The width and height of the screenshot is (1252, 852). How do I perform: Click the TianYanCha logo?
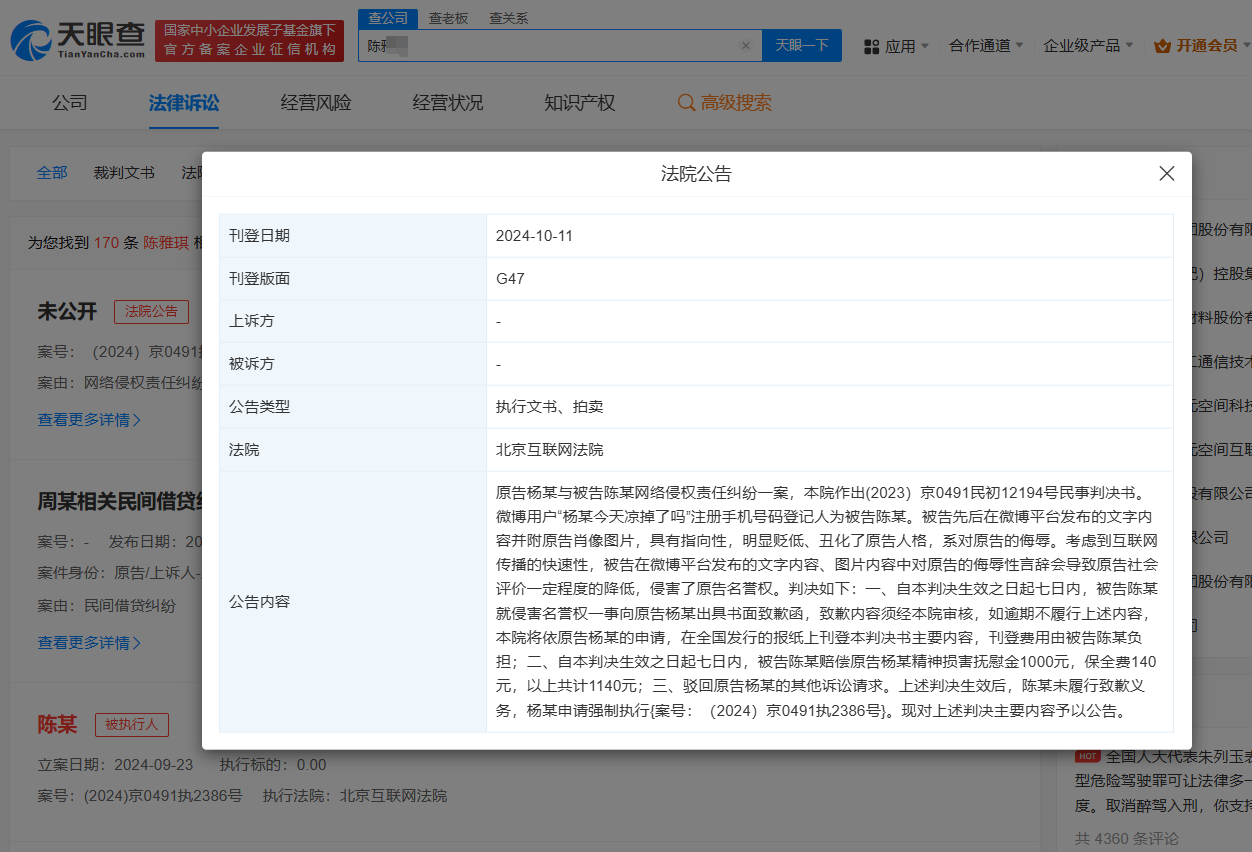(78, 40)
